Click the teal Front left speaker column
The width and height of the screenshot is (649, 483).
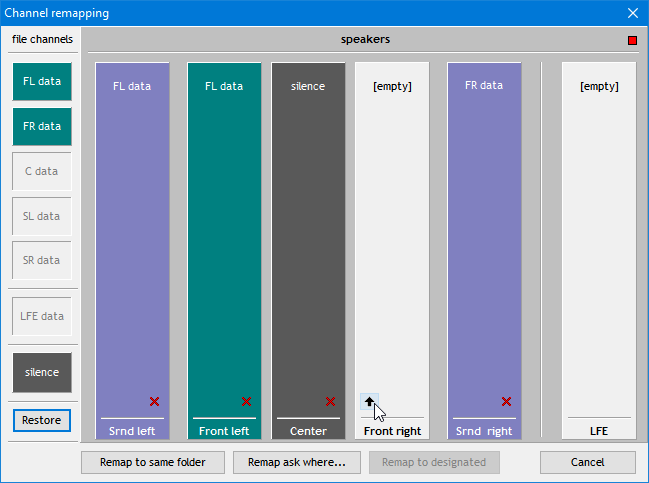pyautogui.click(x=224, y=240)
